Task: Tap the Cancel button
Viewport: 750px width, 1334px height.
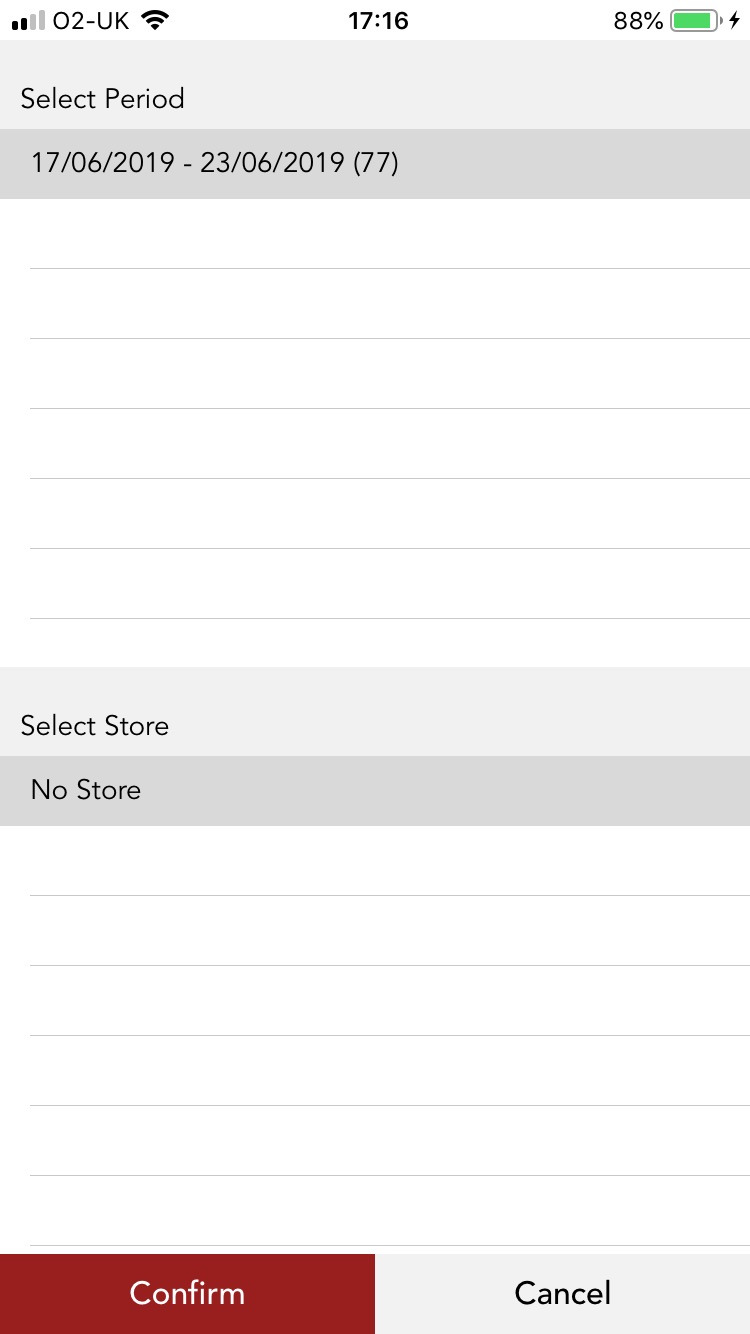Action: coord(562,1293)
